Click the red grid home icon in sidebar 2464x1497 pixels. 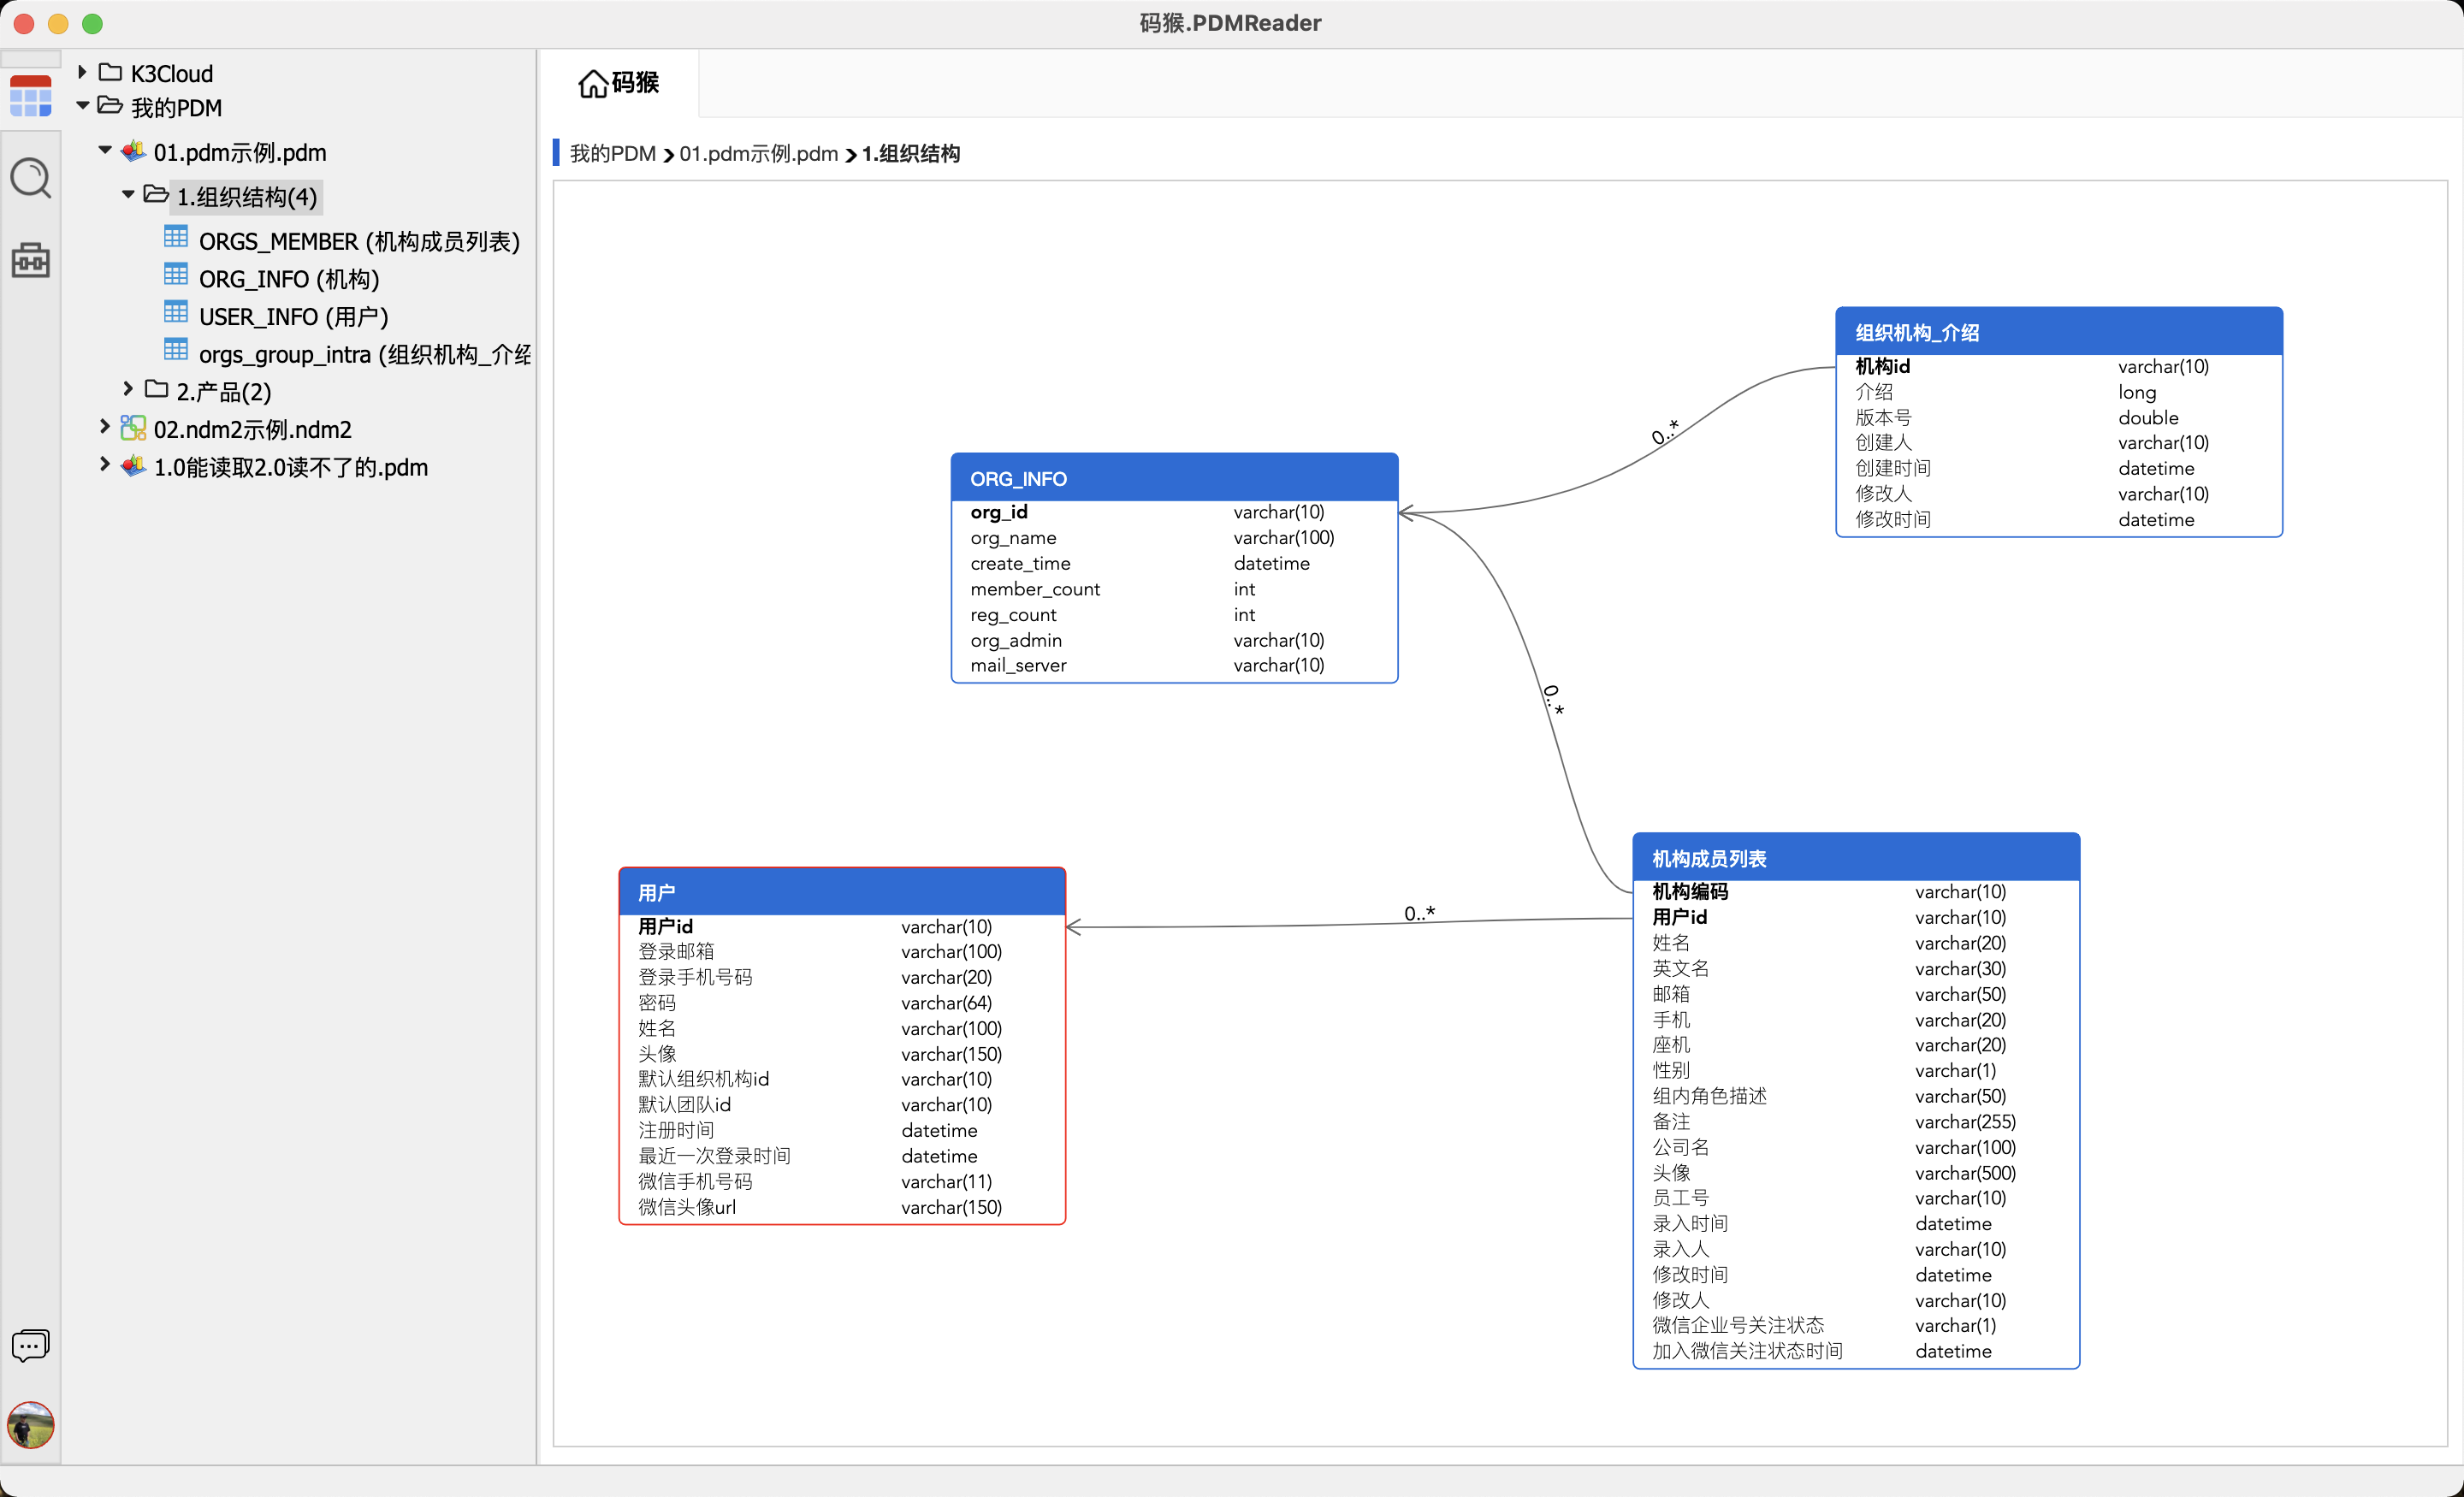(x=30, y=96)
